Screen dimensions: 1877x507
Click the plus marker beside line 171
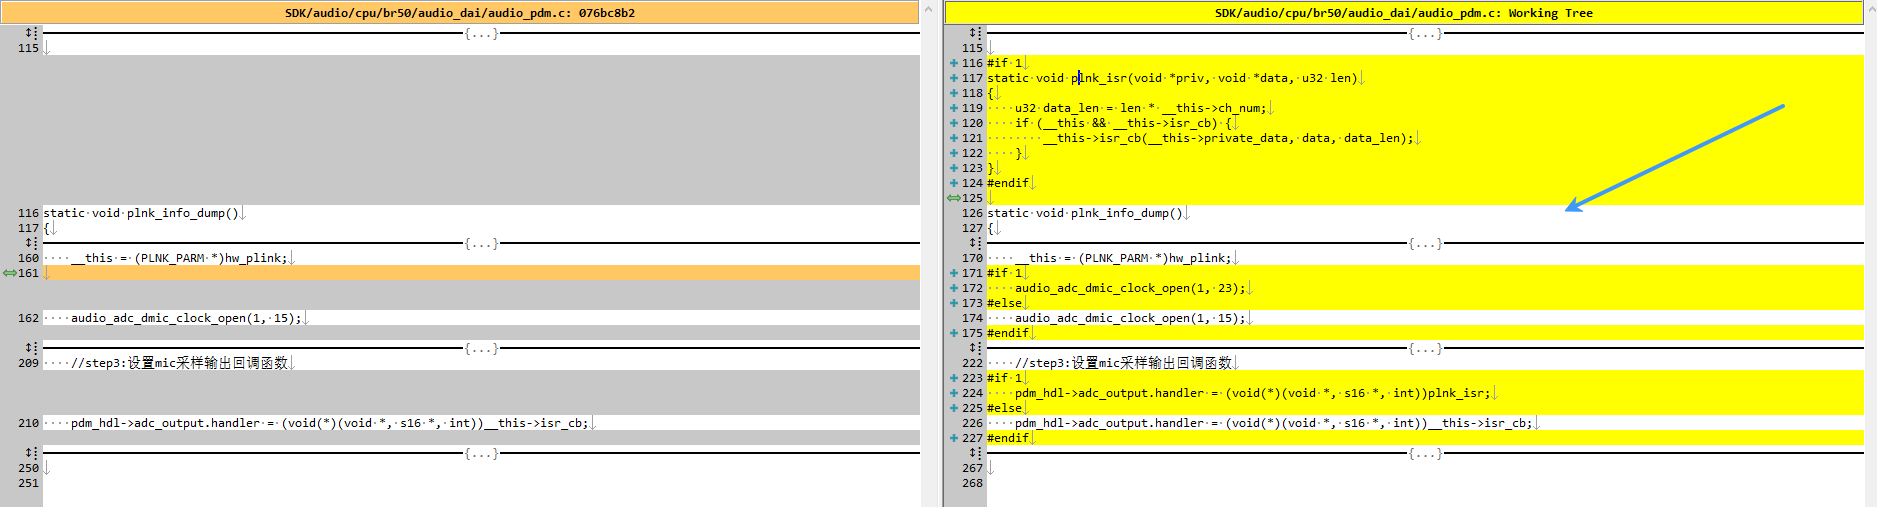pyautogui.click(x=954, y=273)
